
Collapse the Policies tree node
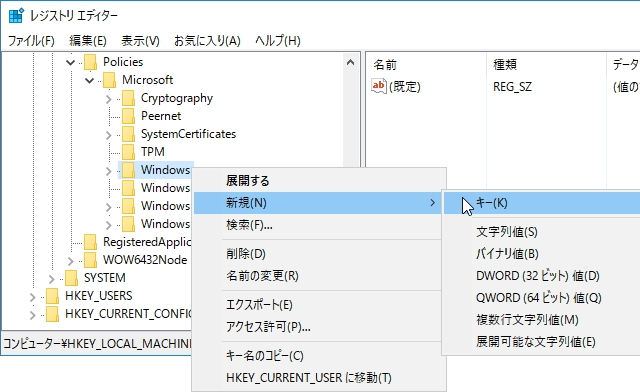click(71, 62)
